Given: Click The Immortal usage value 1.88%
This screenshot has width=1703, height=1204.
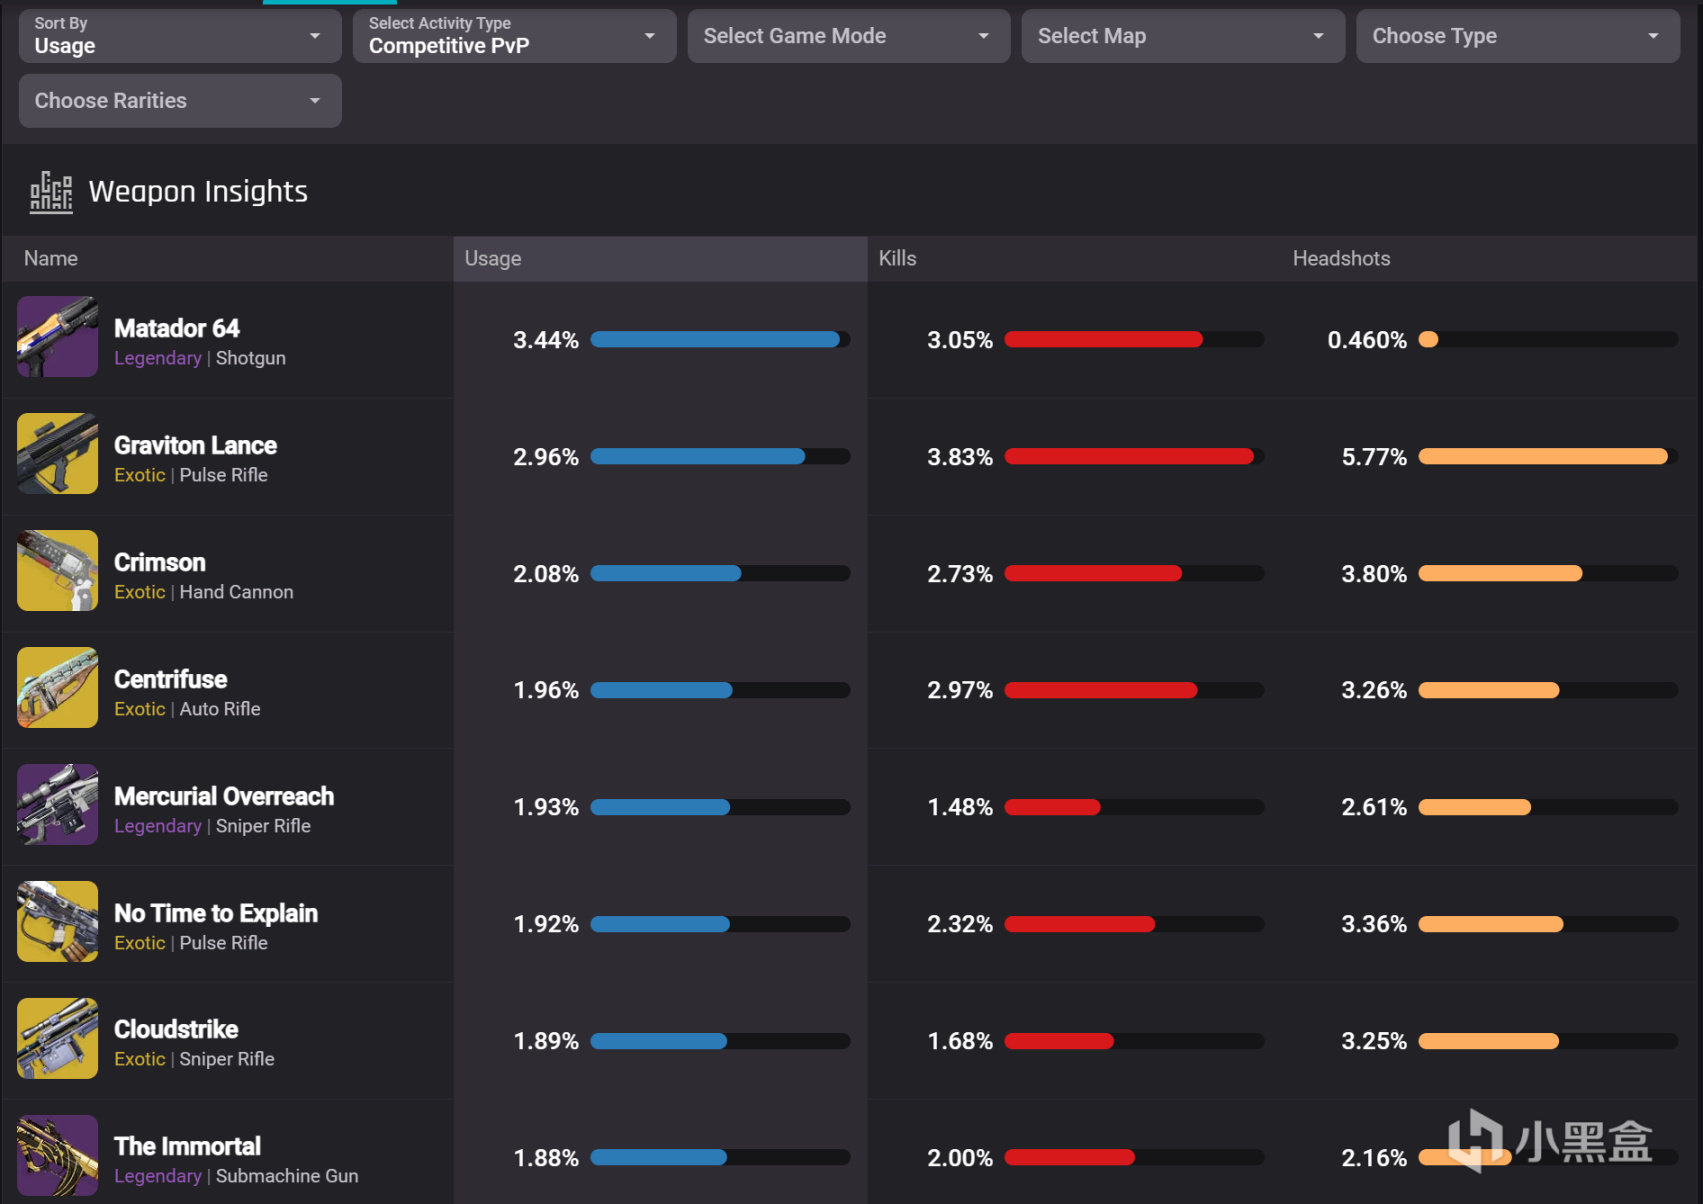Looking at the screenshot, I should pyautogui.click(x=546, y=1158).
